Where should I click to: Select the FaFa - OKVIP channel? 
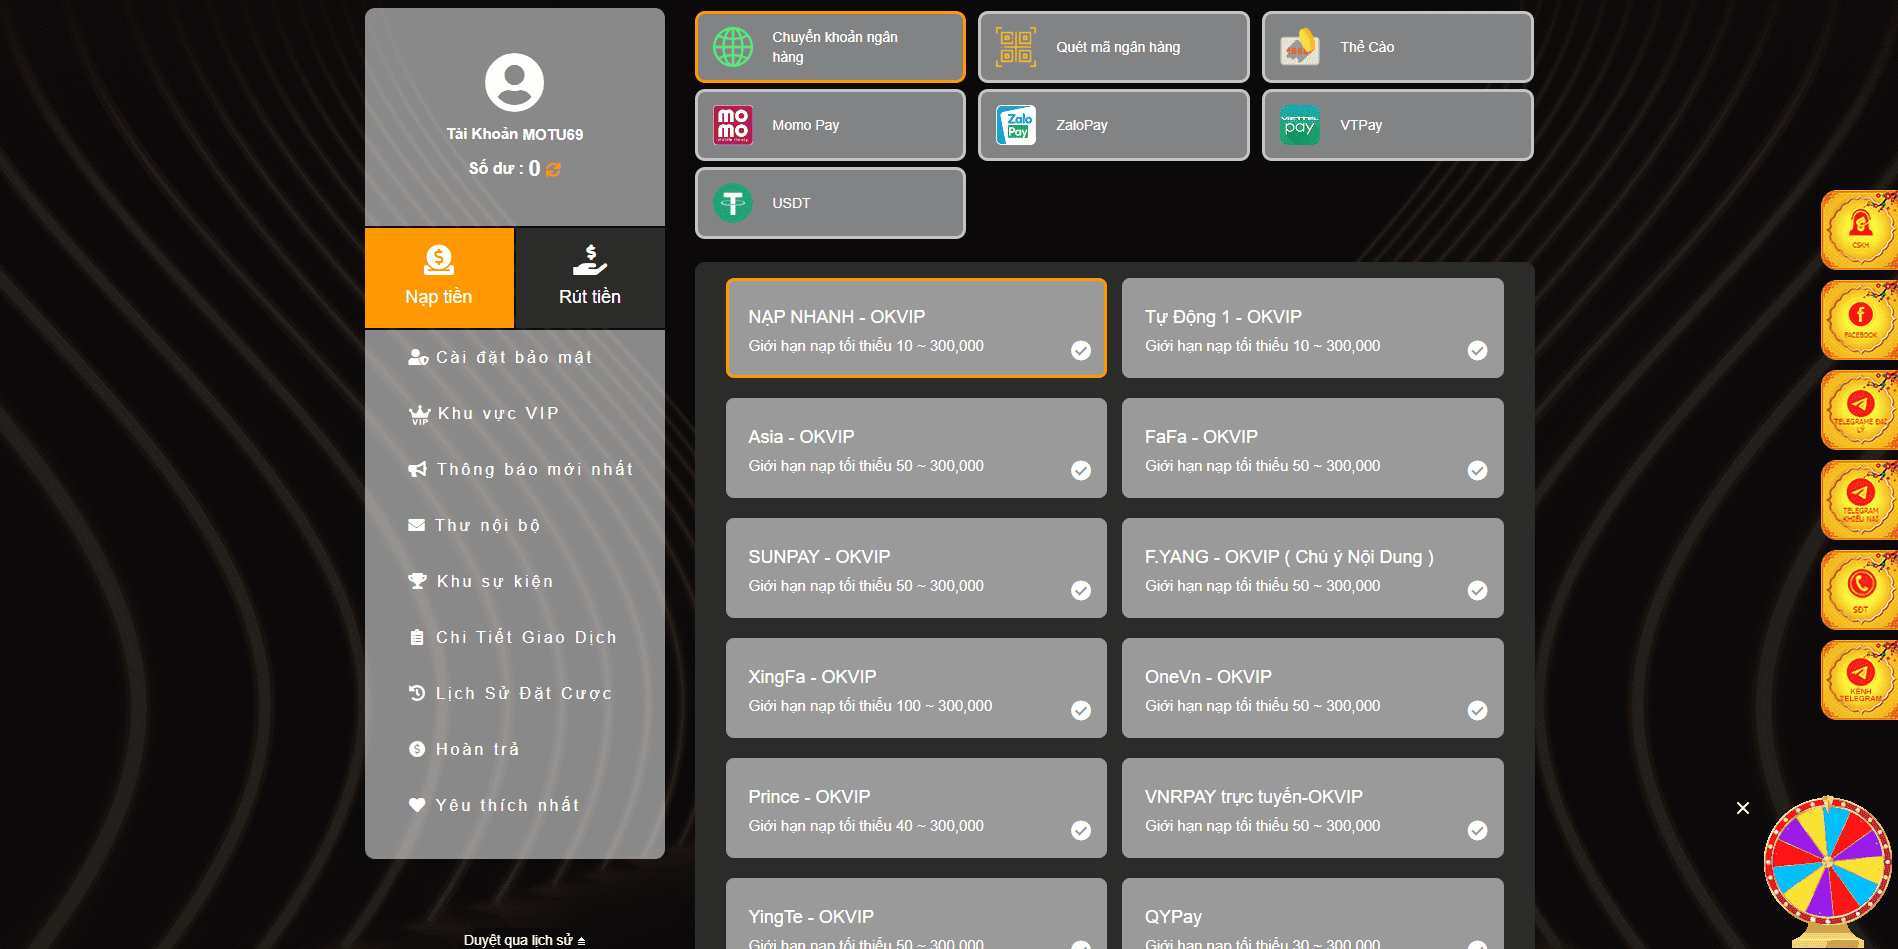[x=1312, y=448]
